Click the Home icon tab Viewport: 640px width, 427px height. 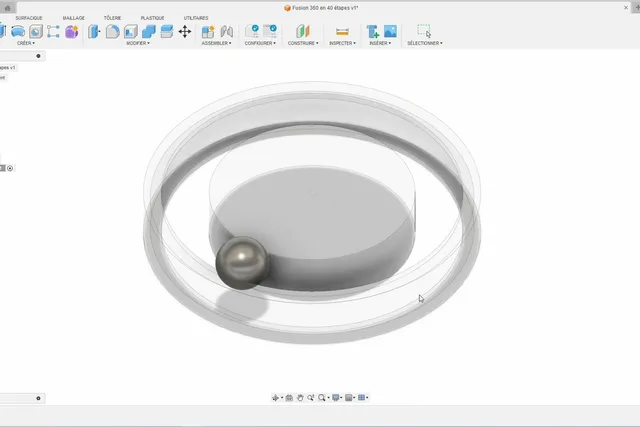(x=8, y=8)
